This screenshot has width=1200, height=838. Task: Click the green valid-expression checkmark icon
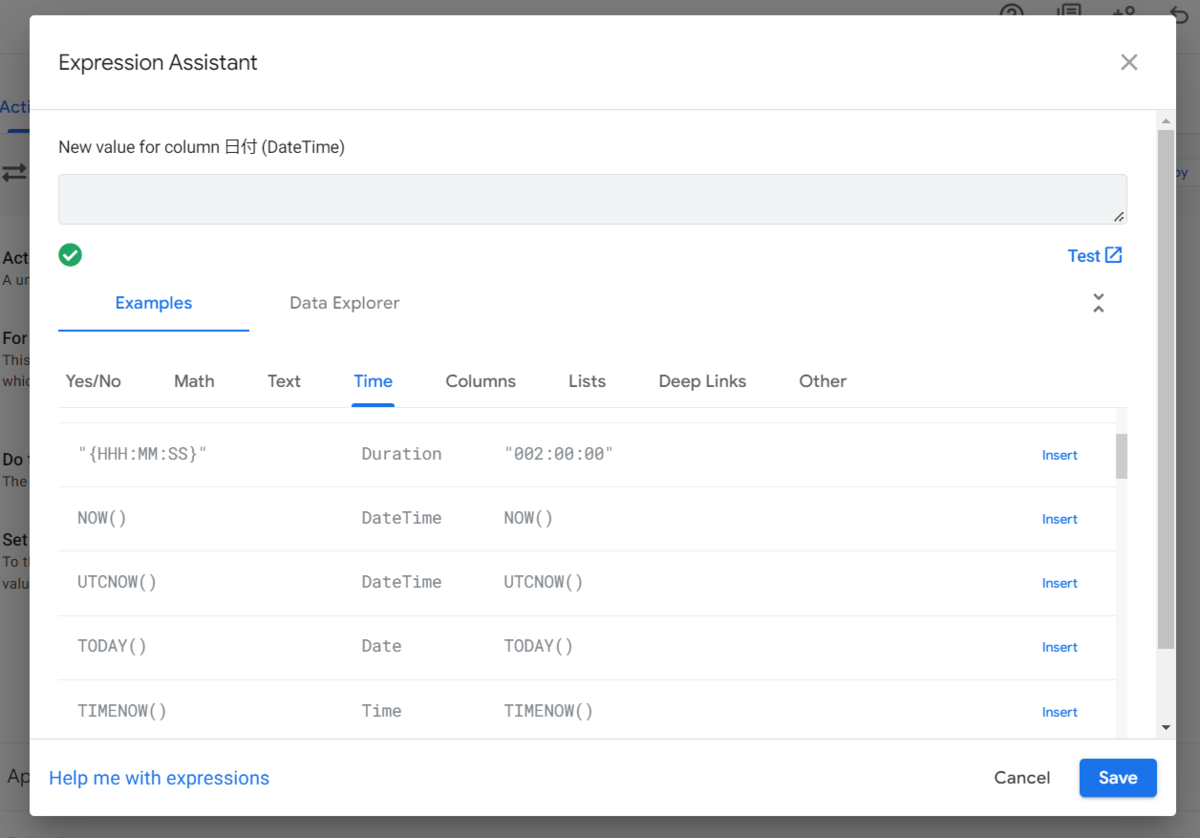(70, 255)
